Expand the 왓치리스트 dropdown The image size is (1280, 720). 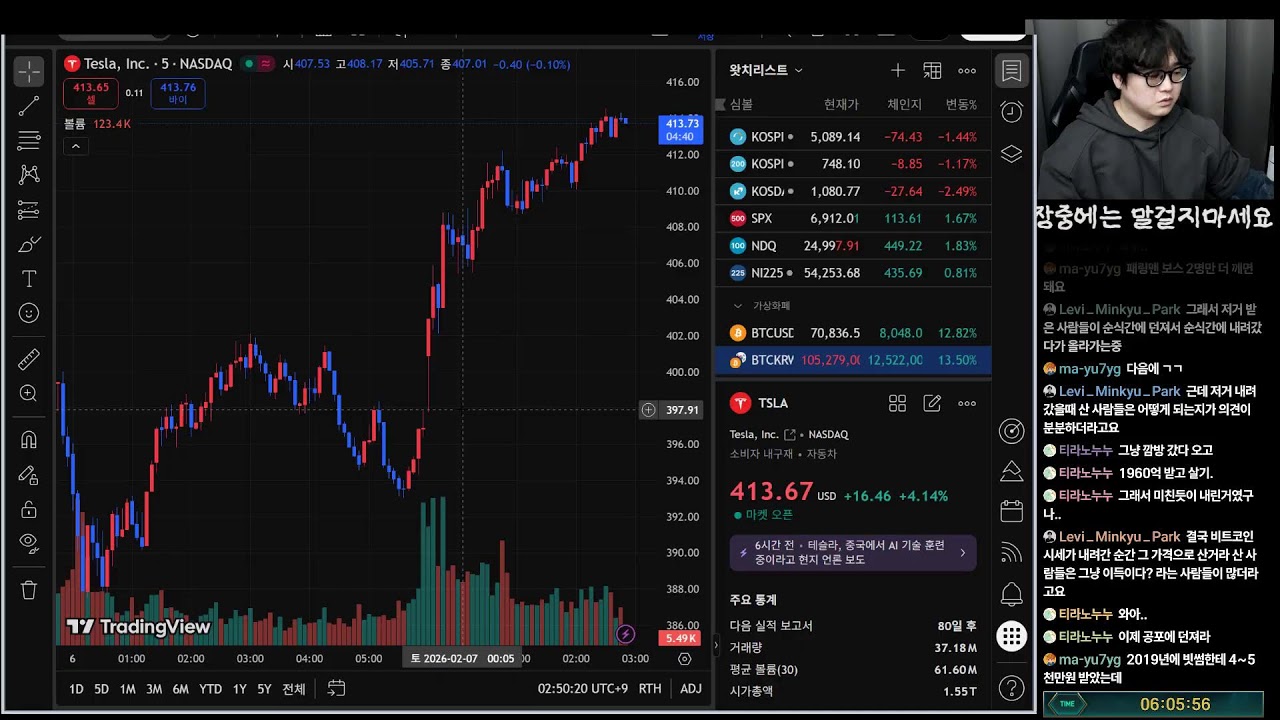[766, 70]
